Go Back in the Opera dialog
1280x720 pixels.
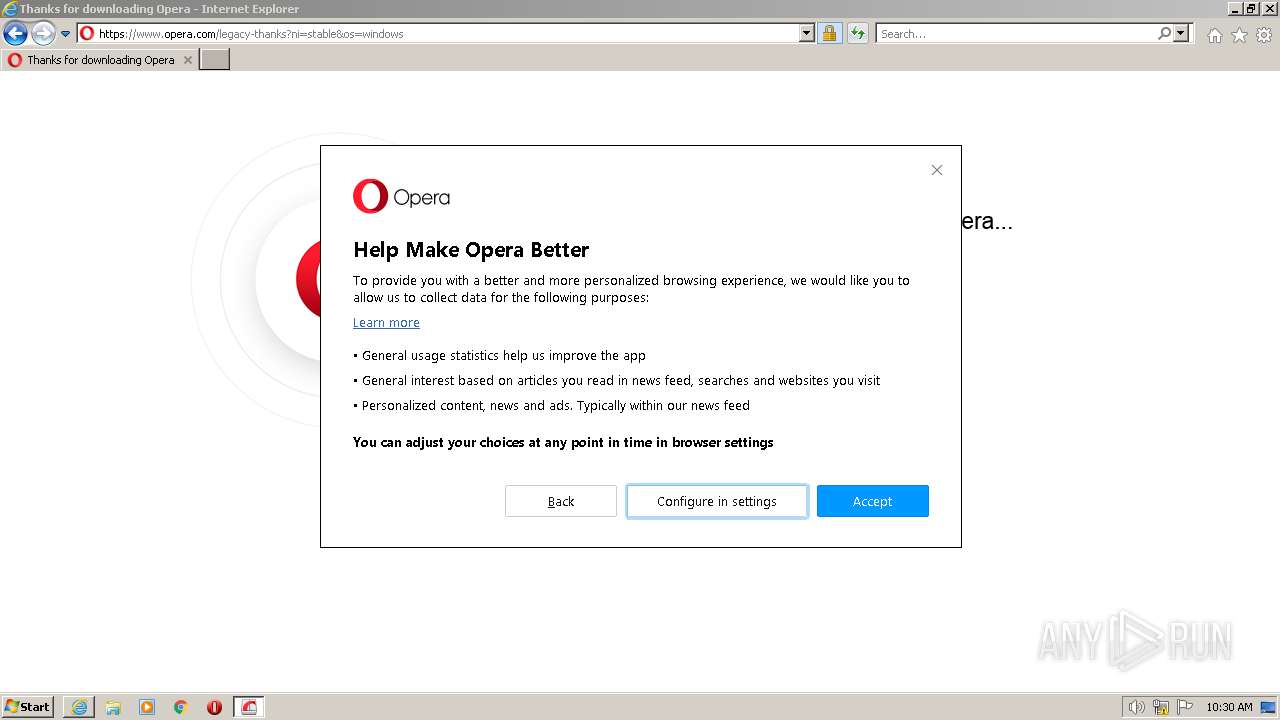pos(560,501)
